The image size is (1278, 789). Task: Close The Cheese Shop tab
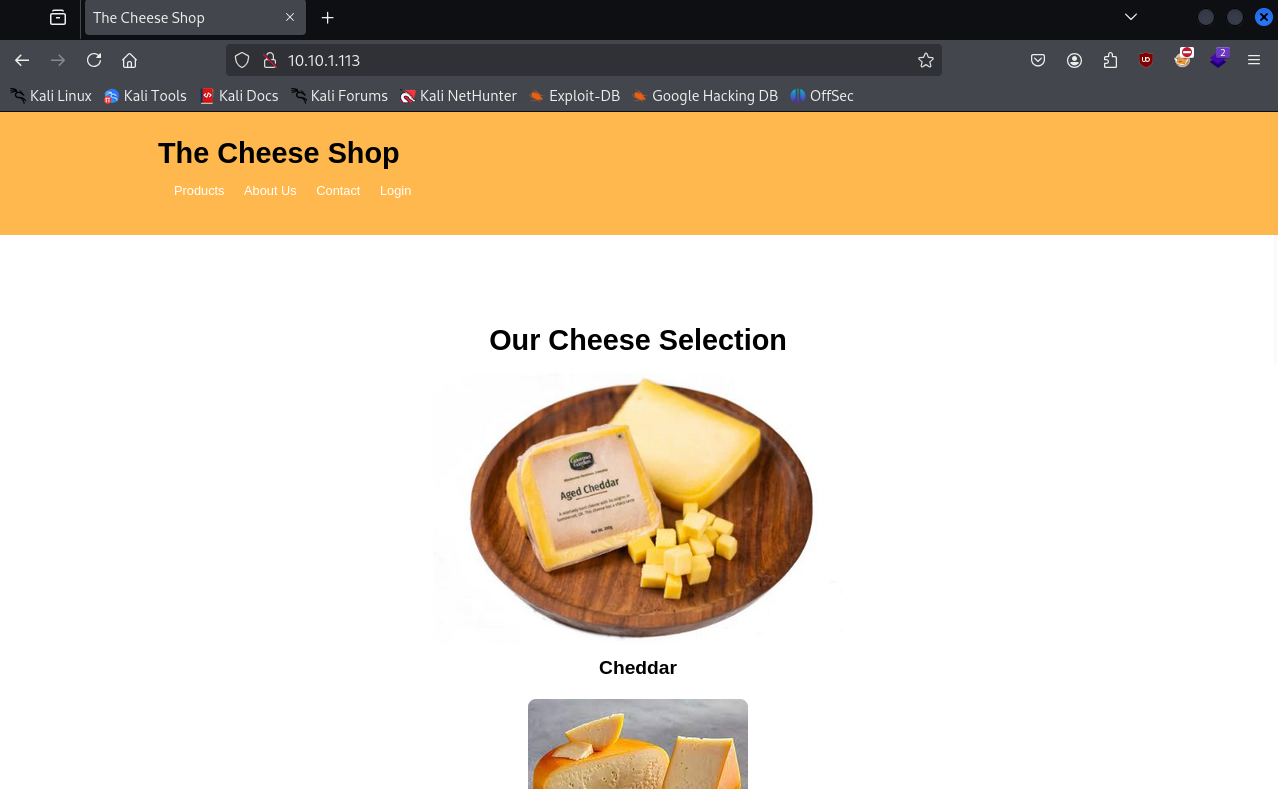pos(290,17)
